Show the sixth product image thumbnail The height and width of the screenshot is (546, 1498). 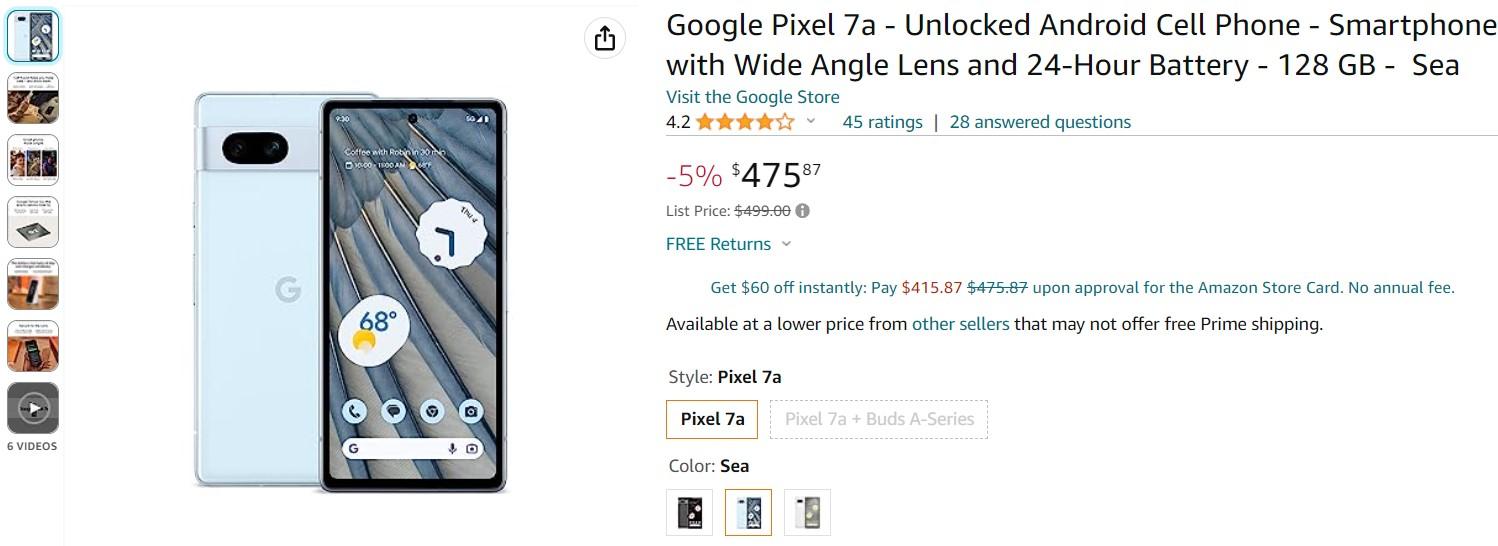point(33,346)
